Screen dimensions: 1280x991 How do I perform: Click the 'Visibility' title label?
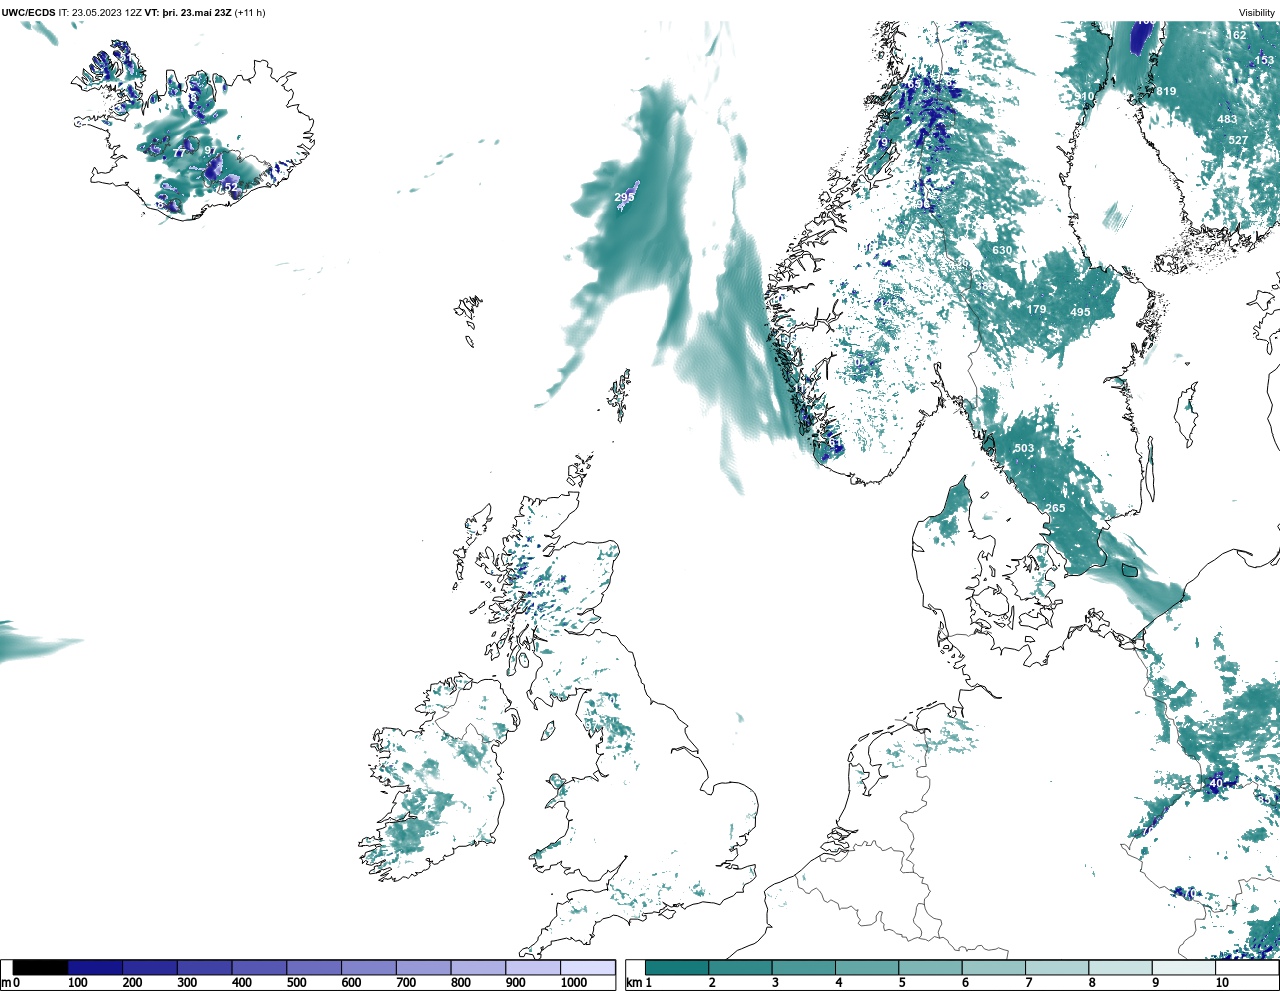pyautogui.click(x=1257, y=12)
